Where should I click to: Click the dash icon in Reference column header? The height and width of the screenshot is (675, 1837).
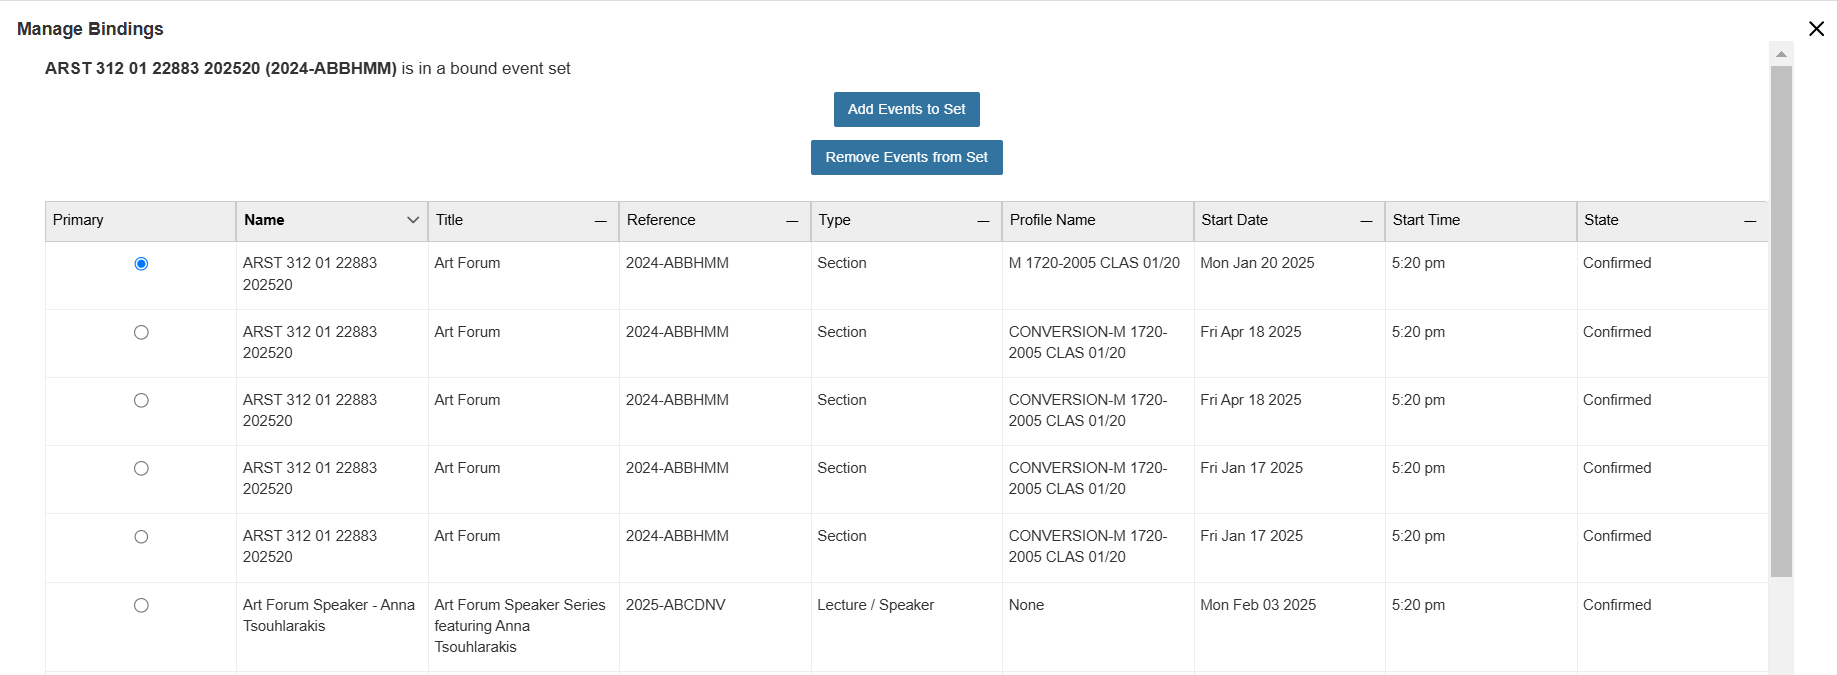pos(792,221)
